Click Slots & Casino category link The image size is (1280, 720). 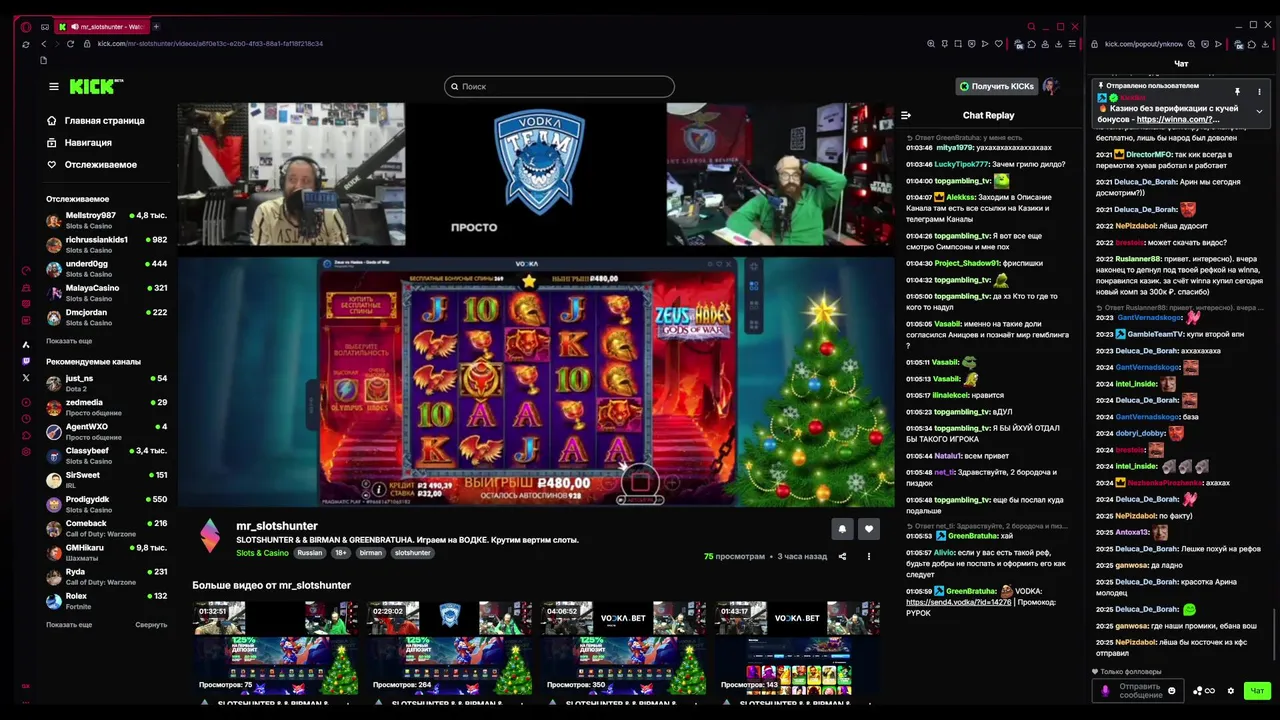pyautogui.click(x=262, y=553)
